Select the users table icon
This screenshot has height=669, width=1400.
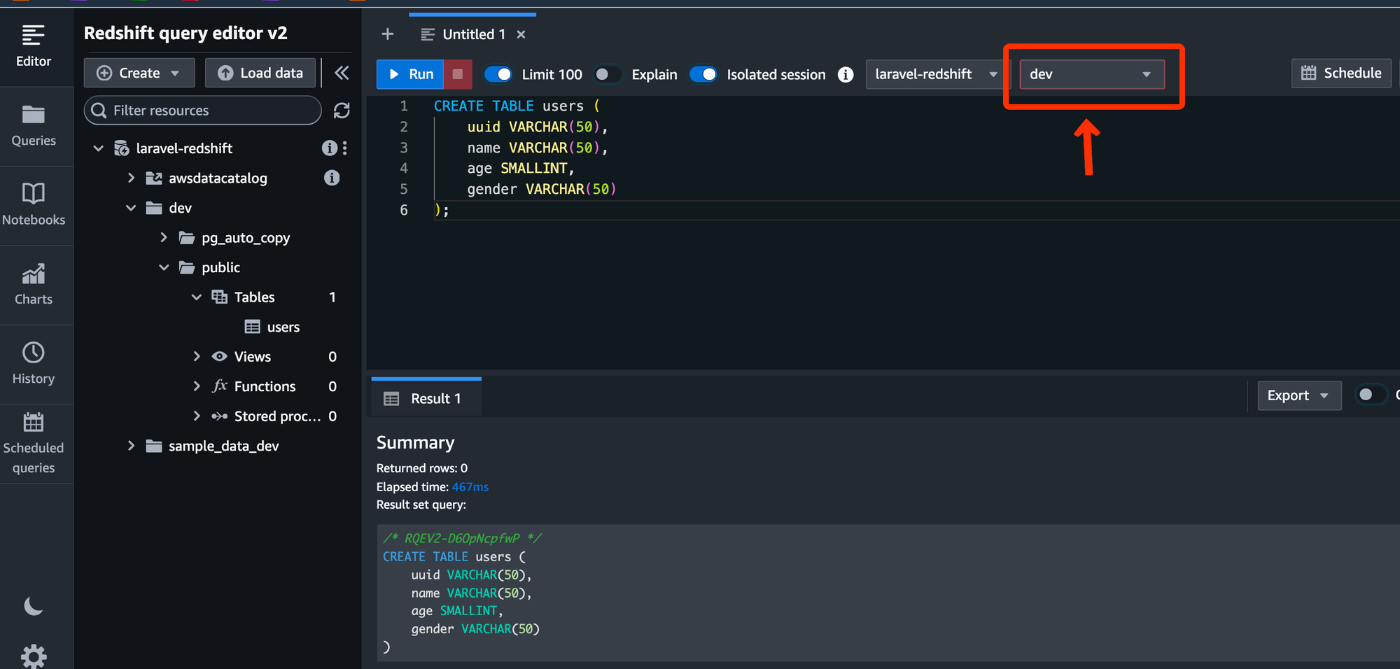point(253,327)
